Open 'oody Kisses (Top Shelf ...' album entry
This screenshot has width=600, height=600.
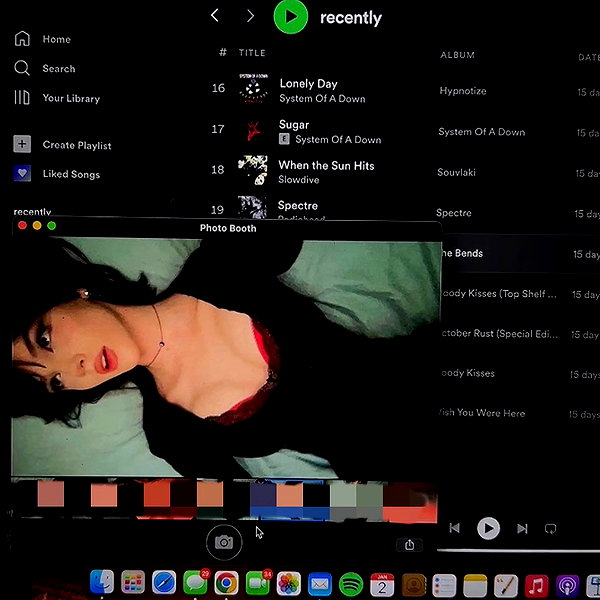[499, 293]
